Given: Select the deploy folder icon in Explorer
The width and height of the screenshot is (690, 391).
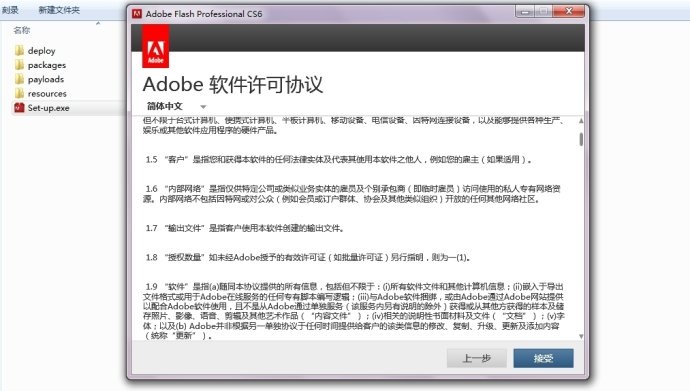Looking at the screenshot, I should tap(19, 51).
